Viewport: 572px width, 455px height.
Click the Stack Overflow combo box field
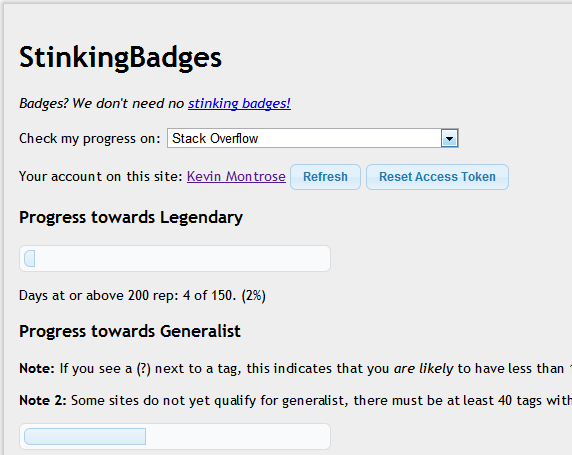click(313, 138)
